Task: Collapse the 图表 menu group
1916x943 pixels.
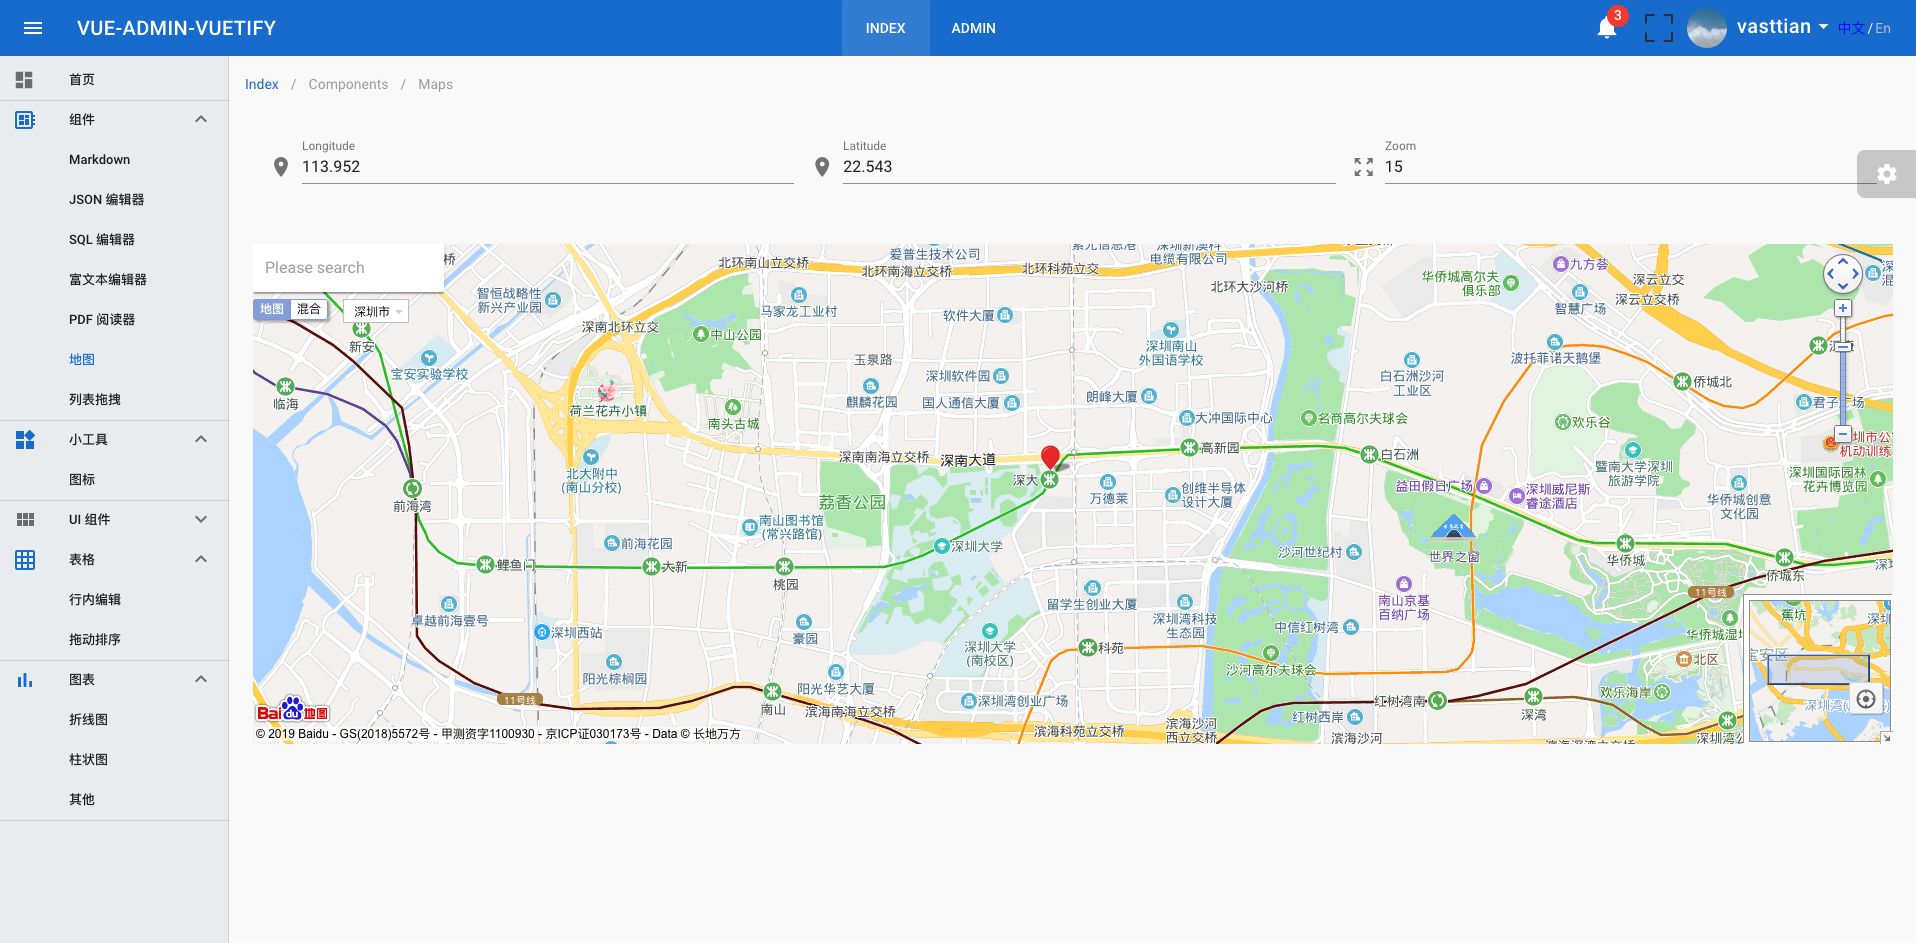Action: [201, 680]
